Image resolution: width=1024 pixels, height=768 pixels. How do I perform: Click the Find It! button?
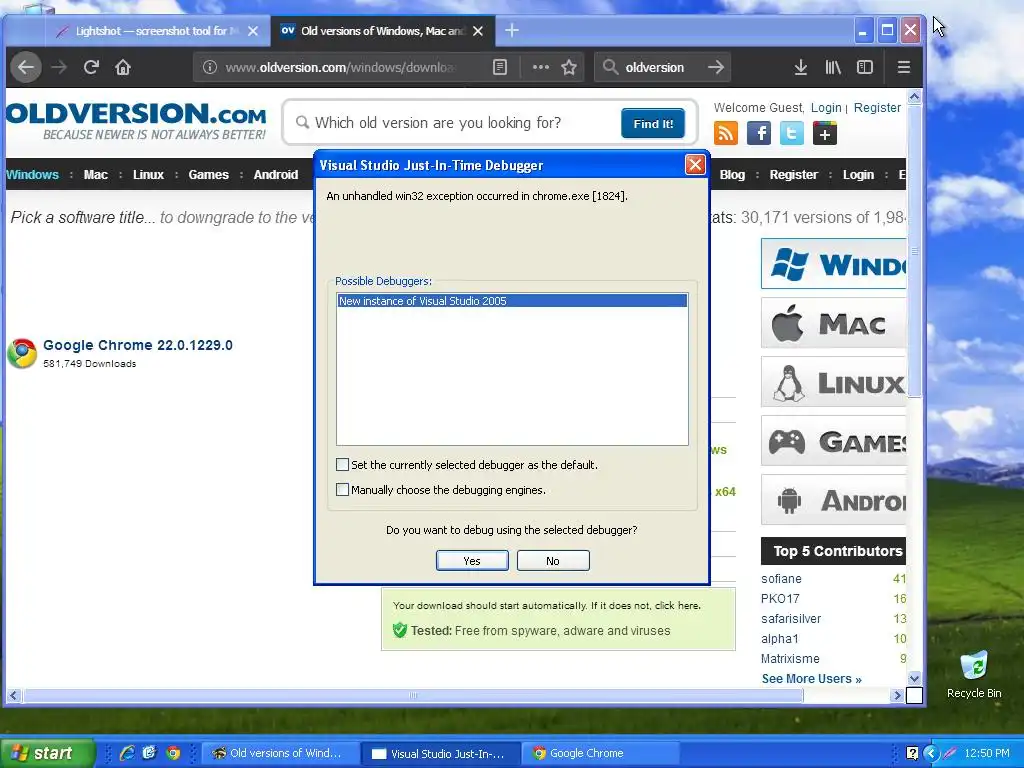653,123
